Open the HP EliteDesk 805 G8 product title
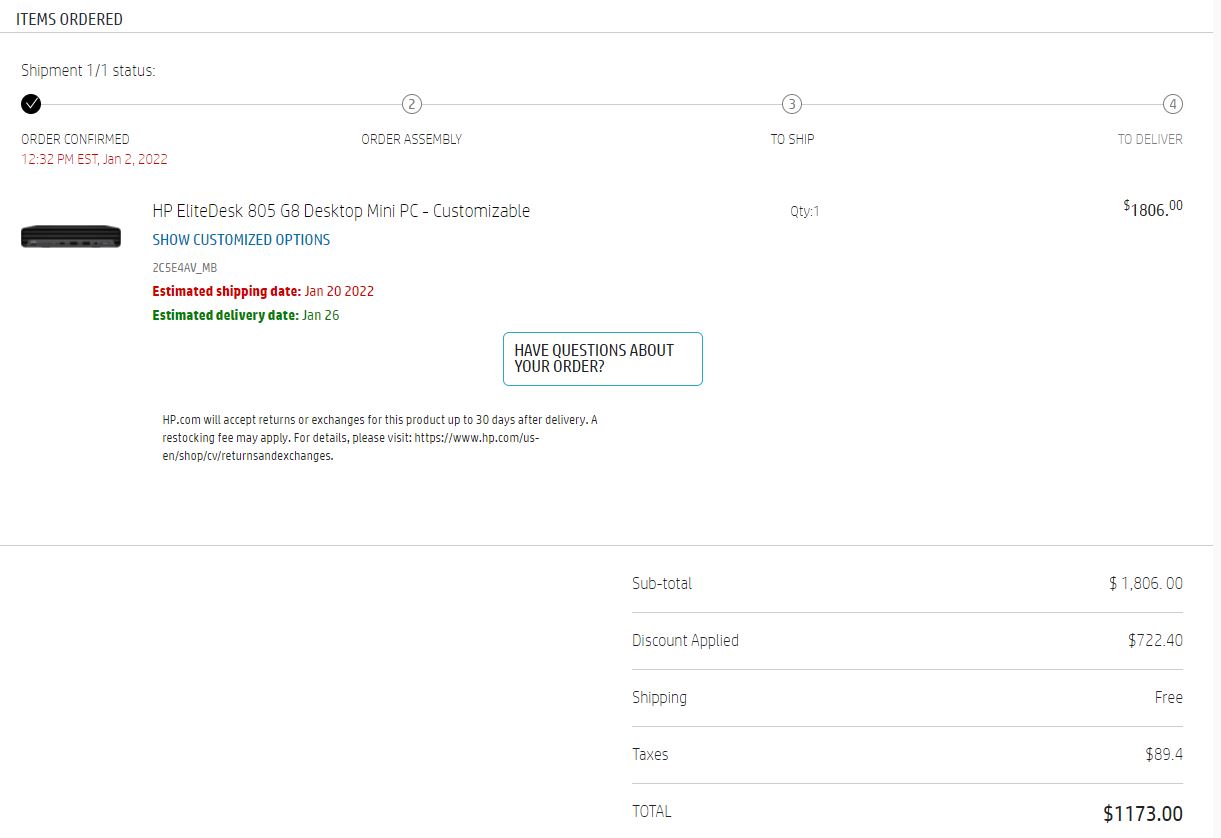 [341, 211]
